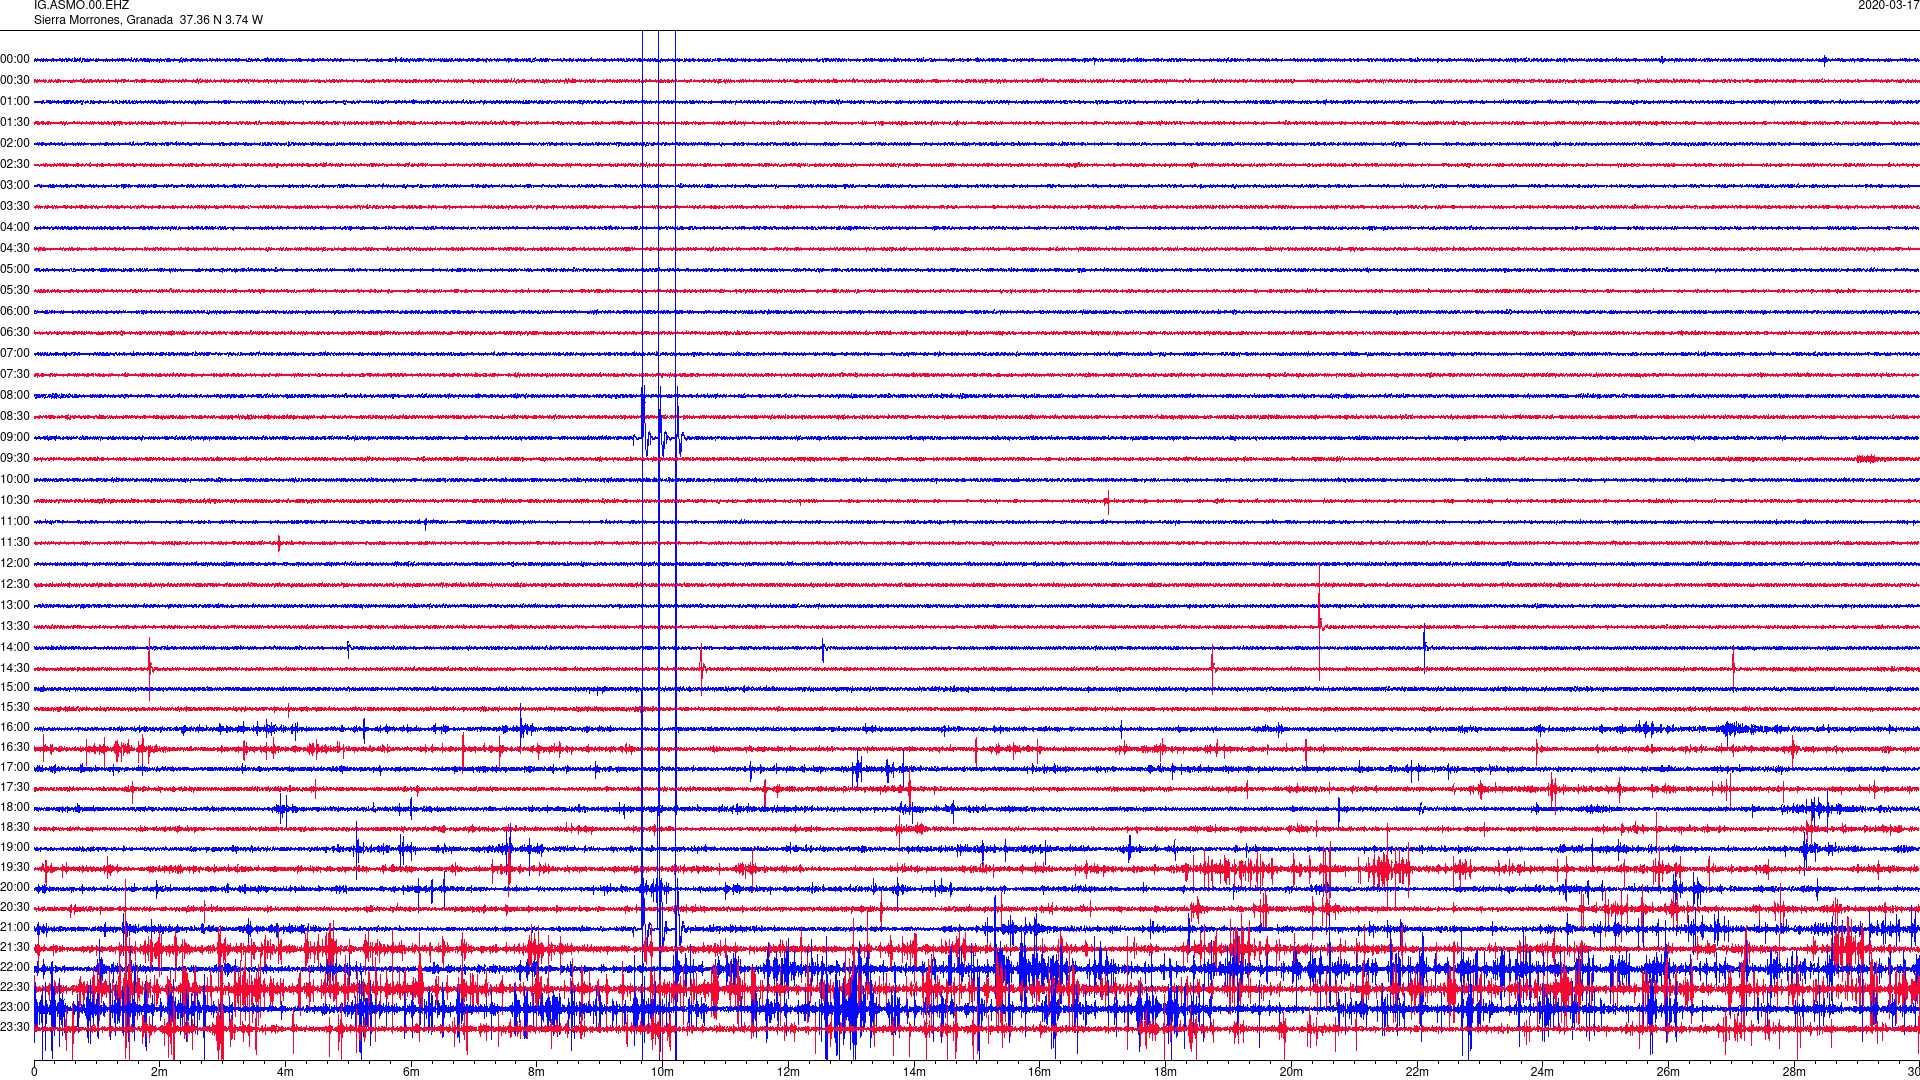The width and height of the screenshot is (1920, 1080).
Task: Select the 09:00 trace time label
Action: click(15, 438)
